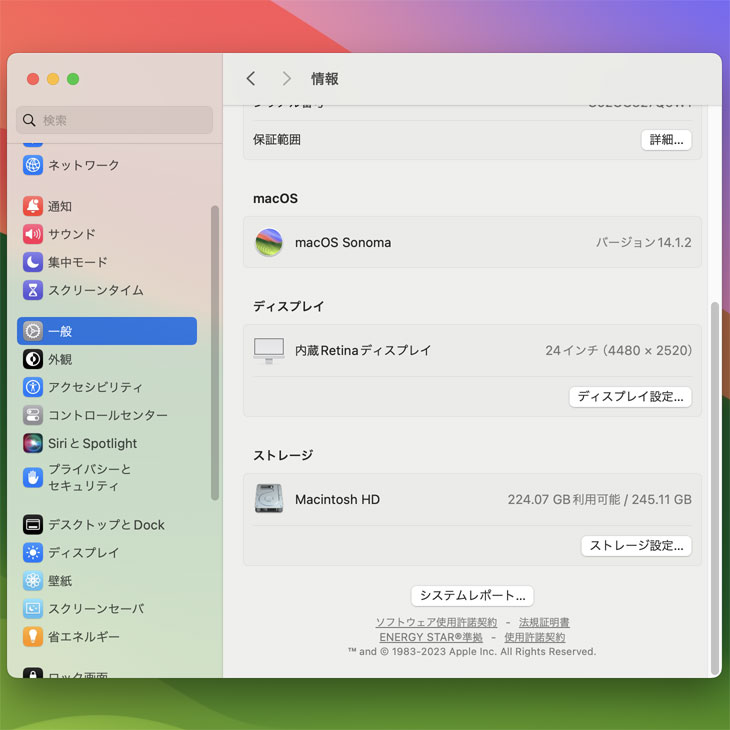This screenshot has width=730, height=730.
Task: Select the 省エネルギー lightbulb icon
Action: click(33, 636)
